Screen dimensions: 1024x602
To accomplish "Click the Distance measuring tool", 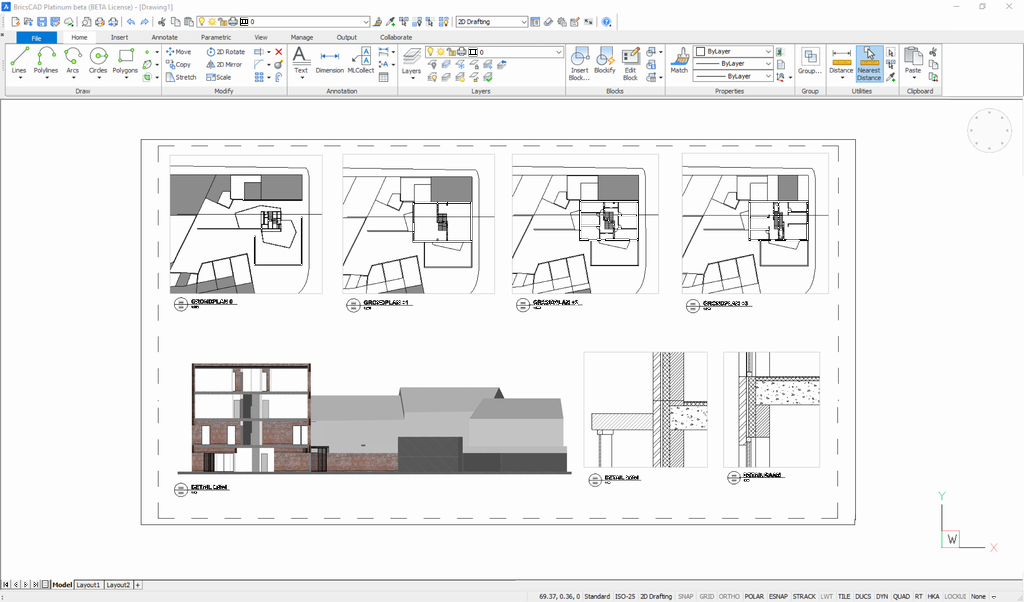I will tap(841, 60).
